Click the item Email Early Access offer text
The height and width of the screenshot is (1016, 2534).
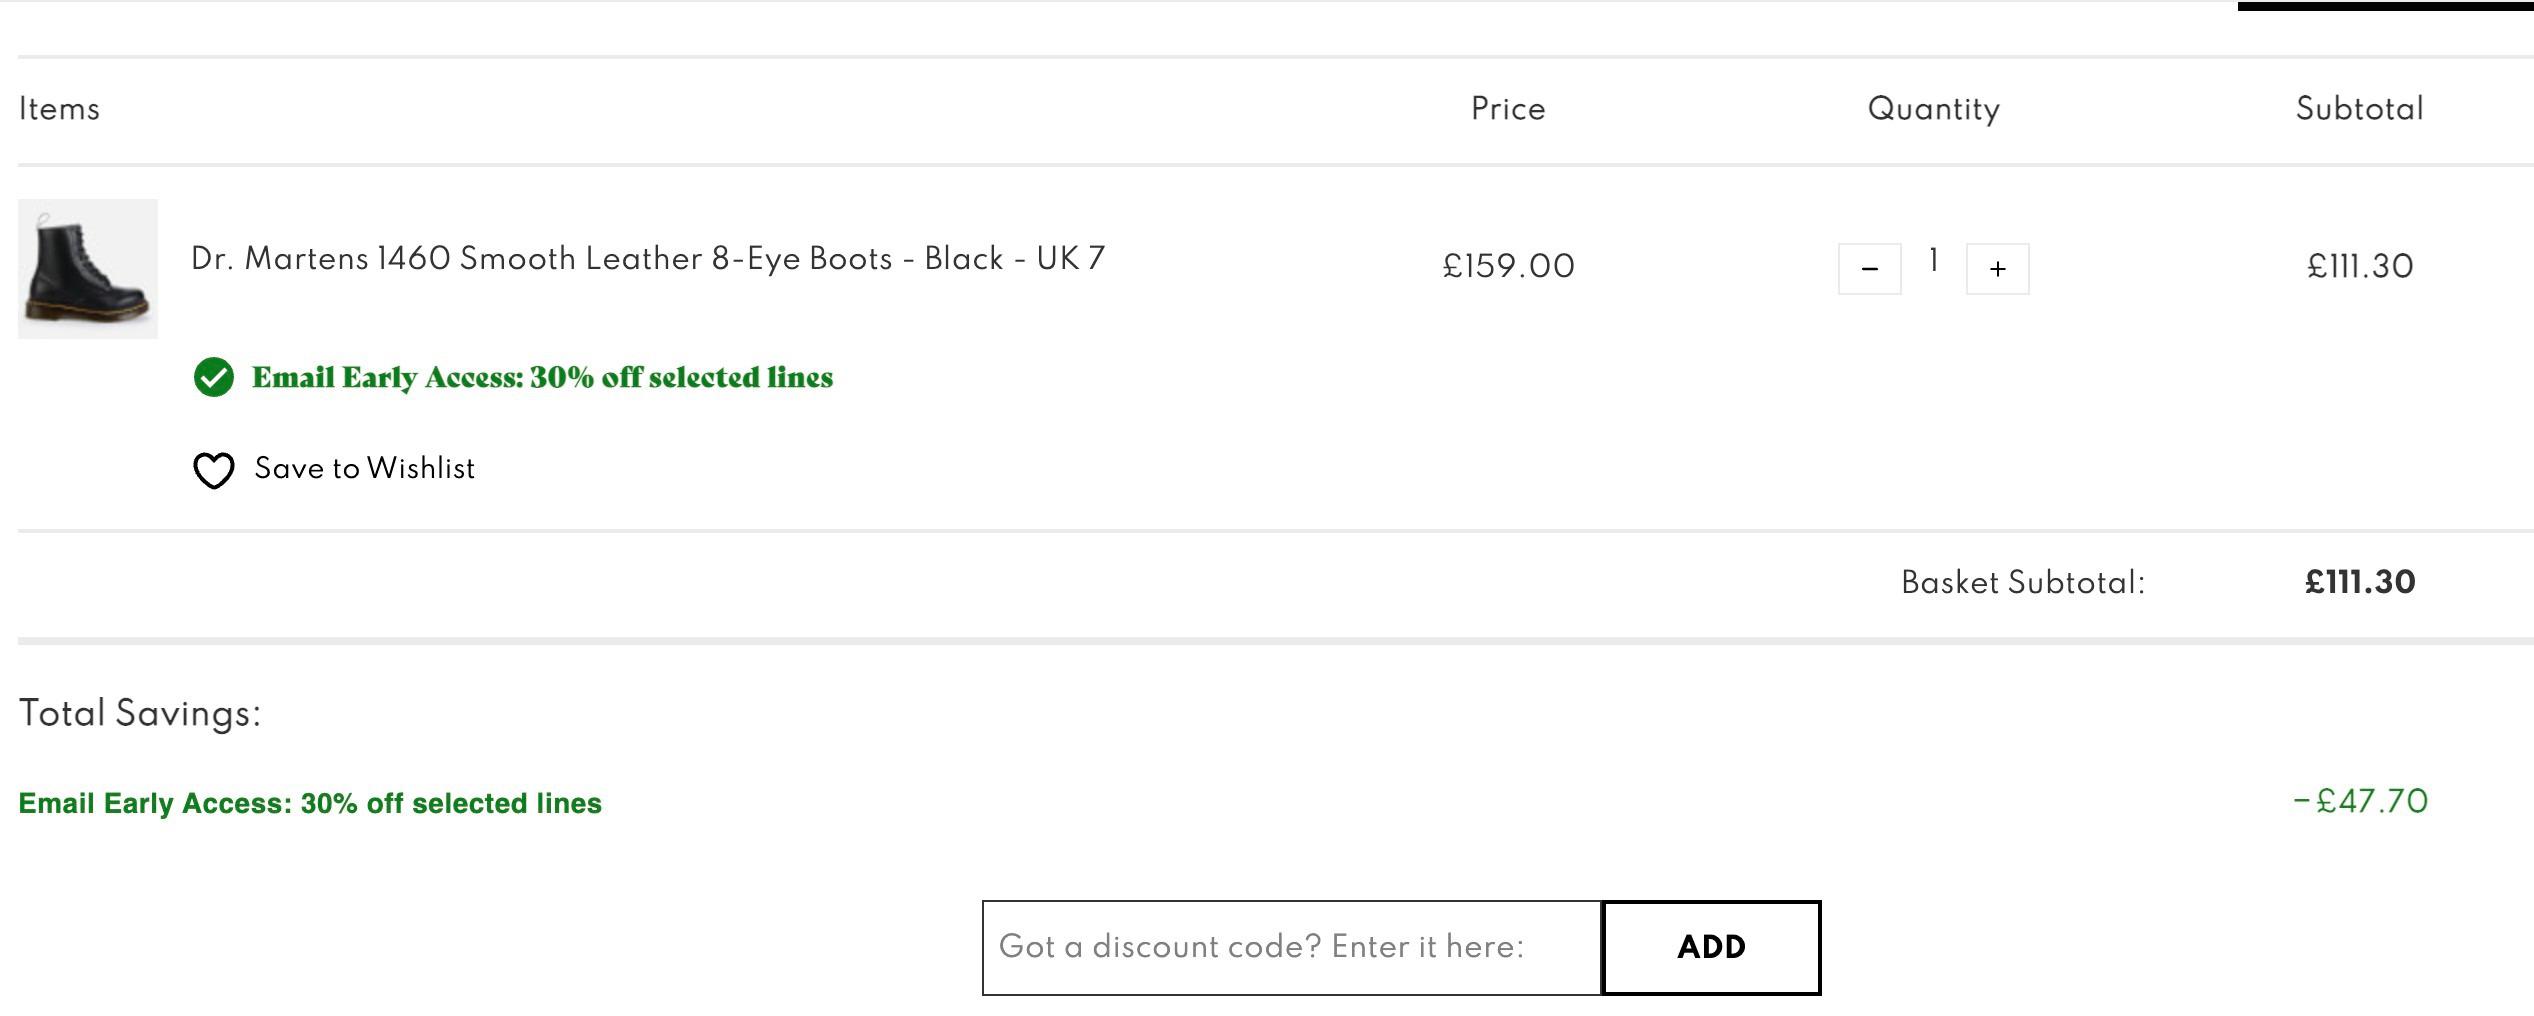[542, 378]
